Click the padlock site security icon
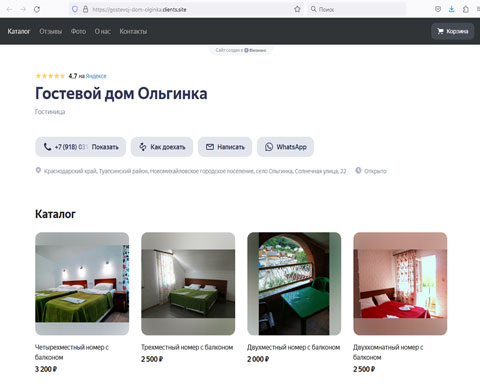Image resolution: width=480 pixels, height=384 pixels. coord(85,9)
